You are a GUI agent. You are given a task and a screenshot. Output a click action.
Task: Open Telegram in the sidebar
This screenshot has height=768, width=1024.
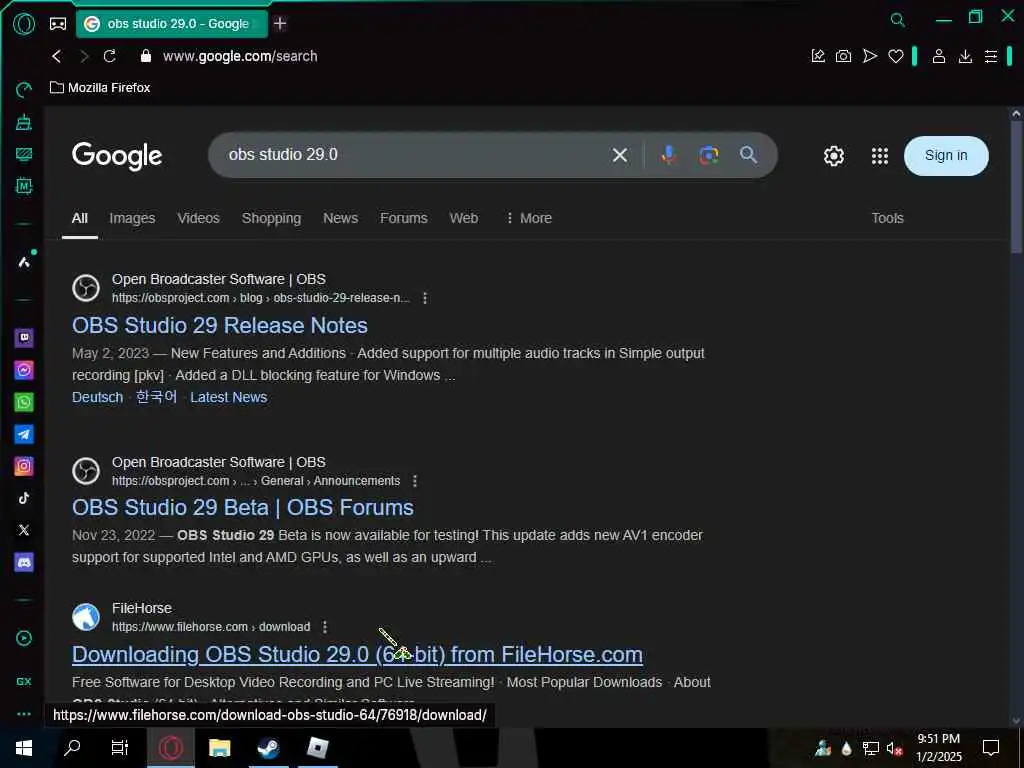[24, 434]
